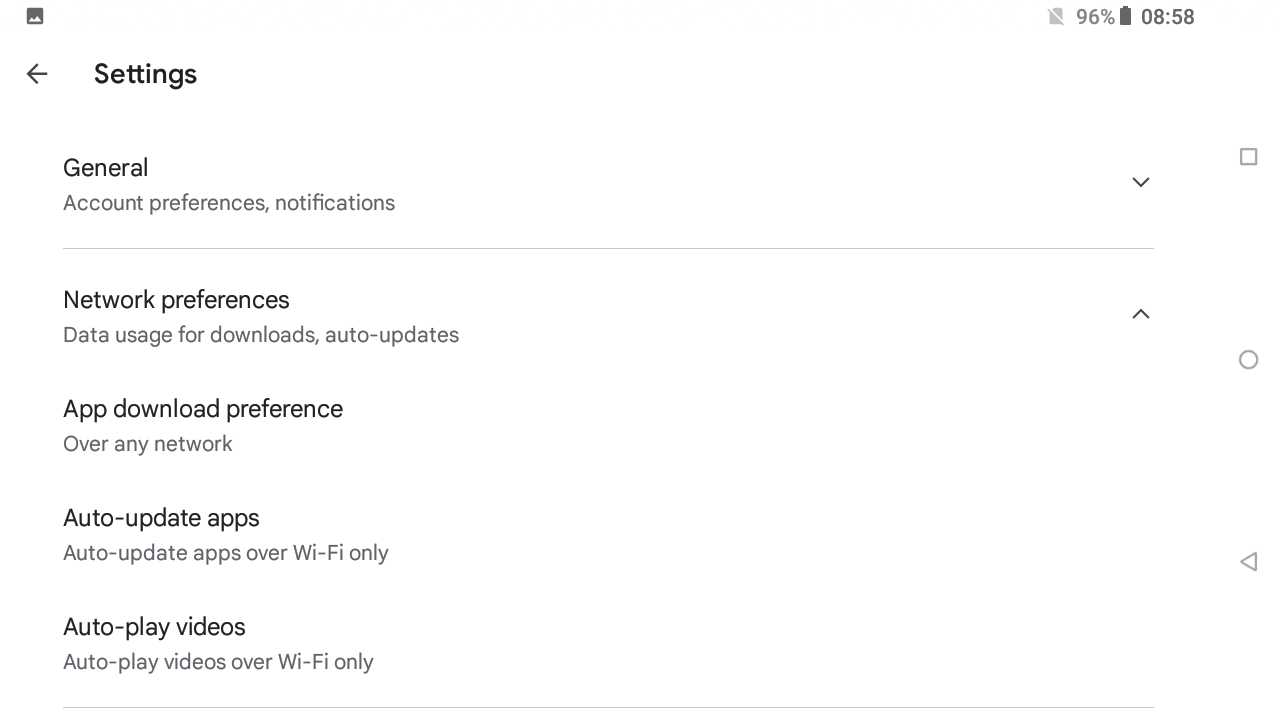Tap 'Over any network' subtitle
1280x720 pixels.
[148, 444]
